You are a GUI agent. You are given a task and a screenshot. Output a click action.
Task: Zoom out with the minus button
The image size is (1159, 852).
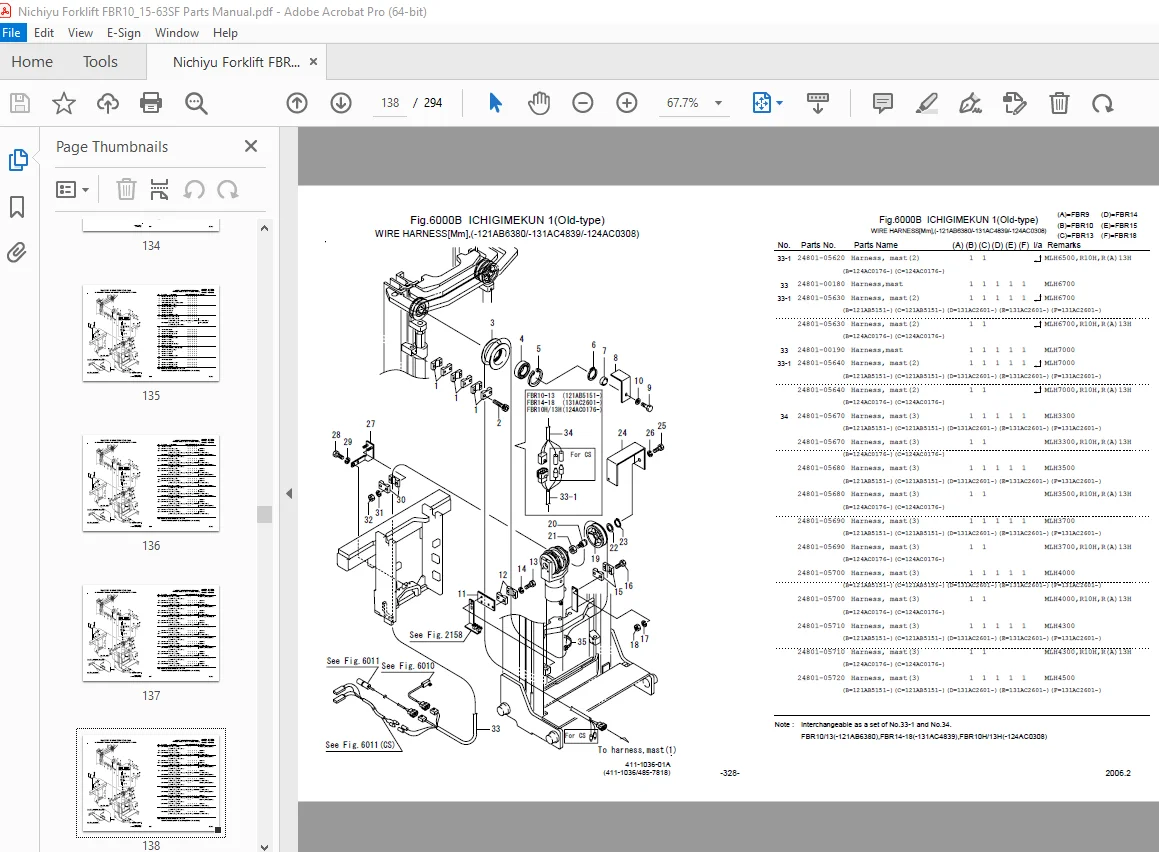point(582,103)
